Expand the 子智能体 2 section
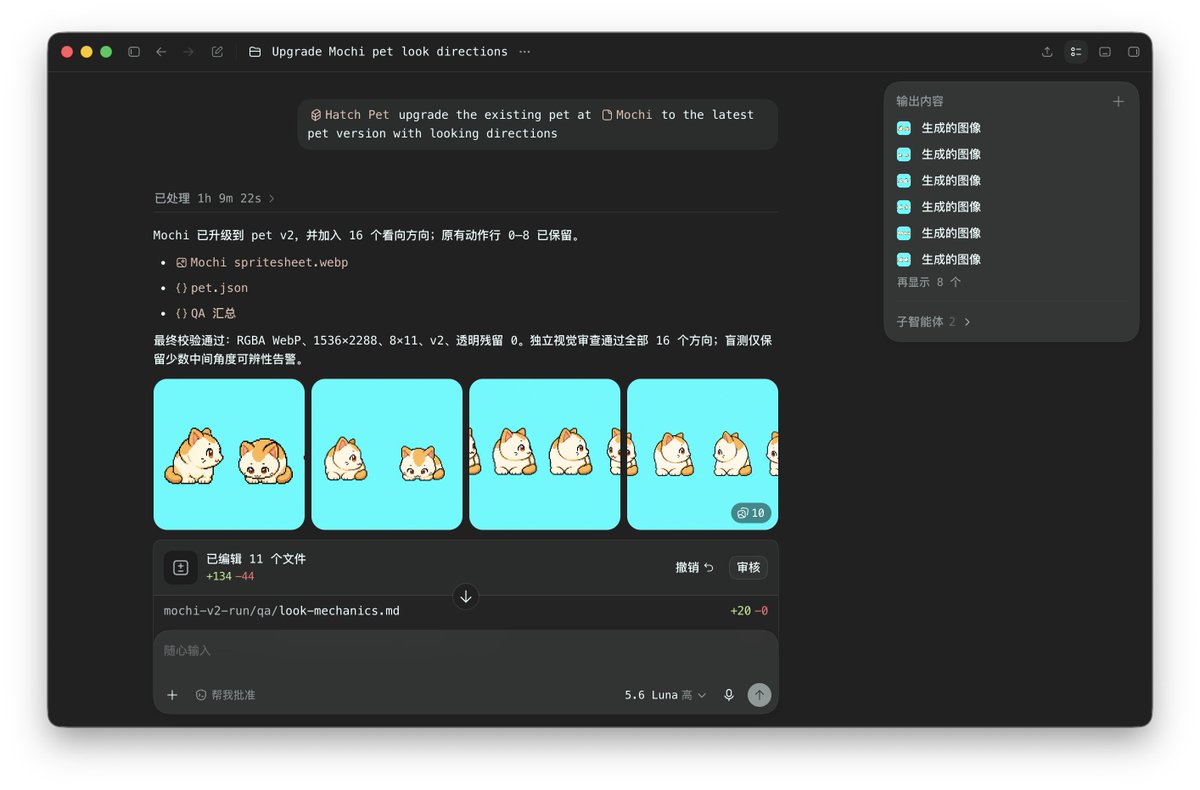 pyautogui.click(x=934, y=322)
